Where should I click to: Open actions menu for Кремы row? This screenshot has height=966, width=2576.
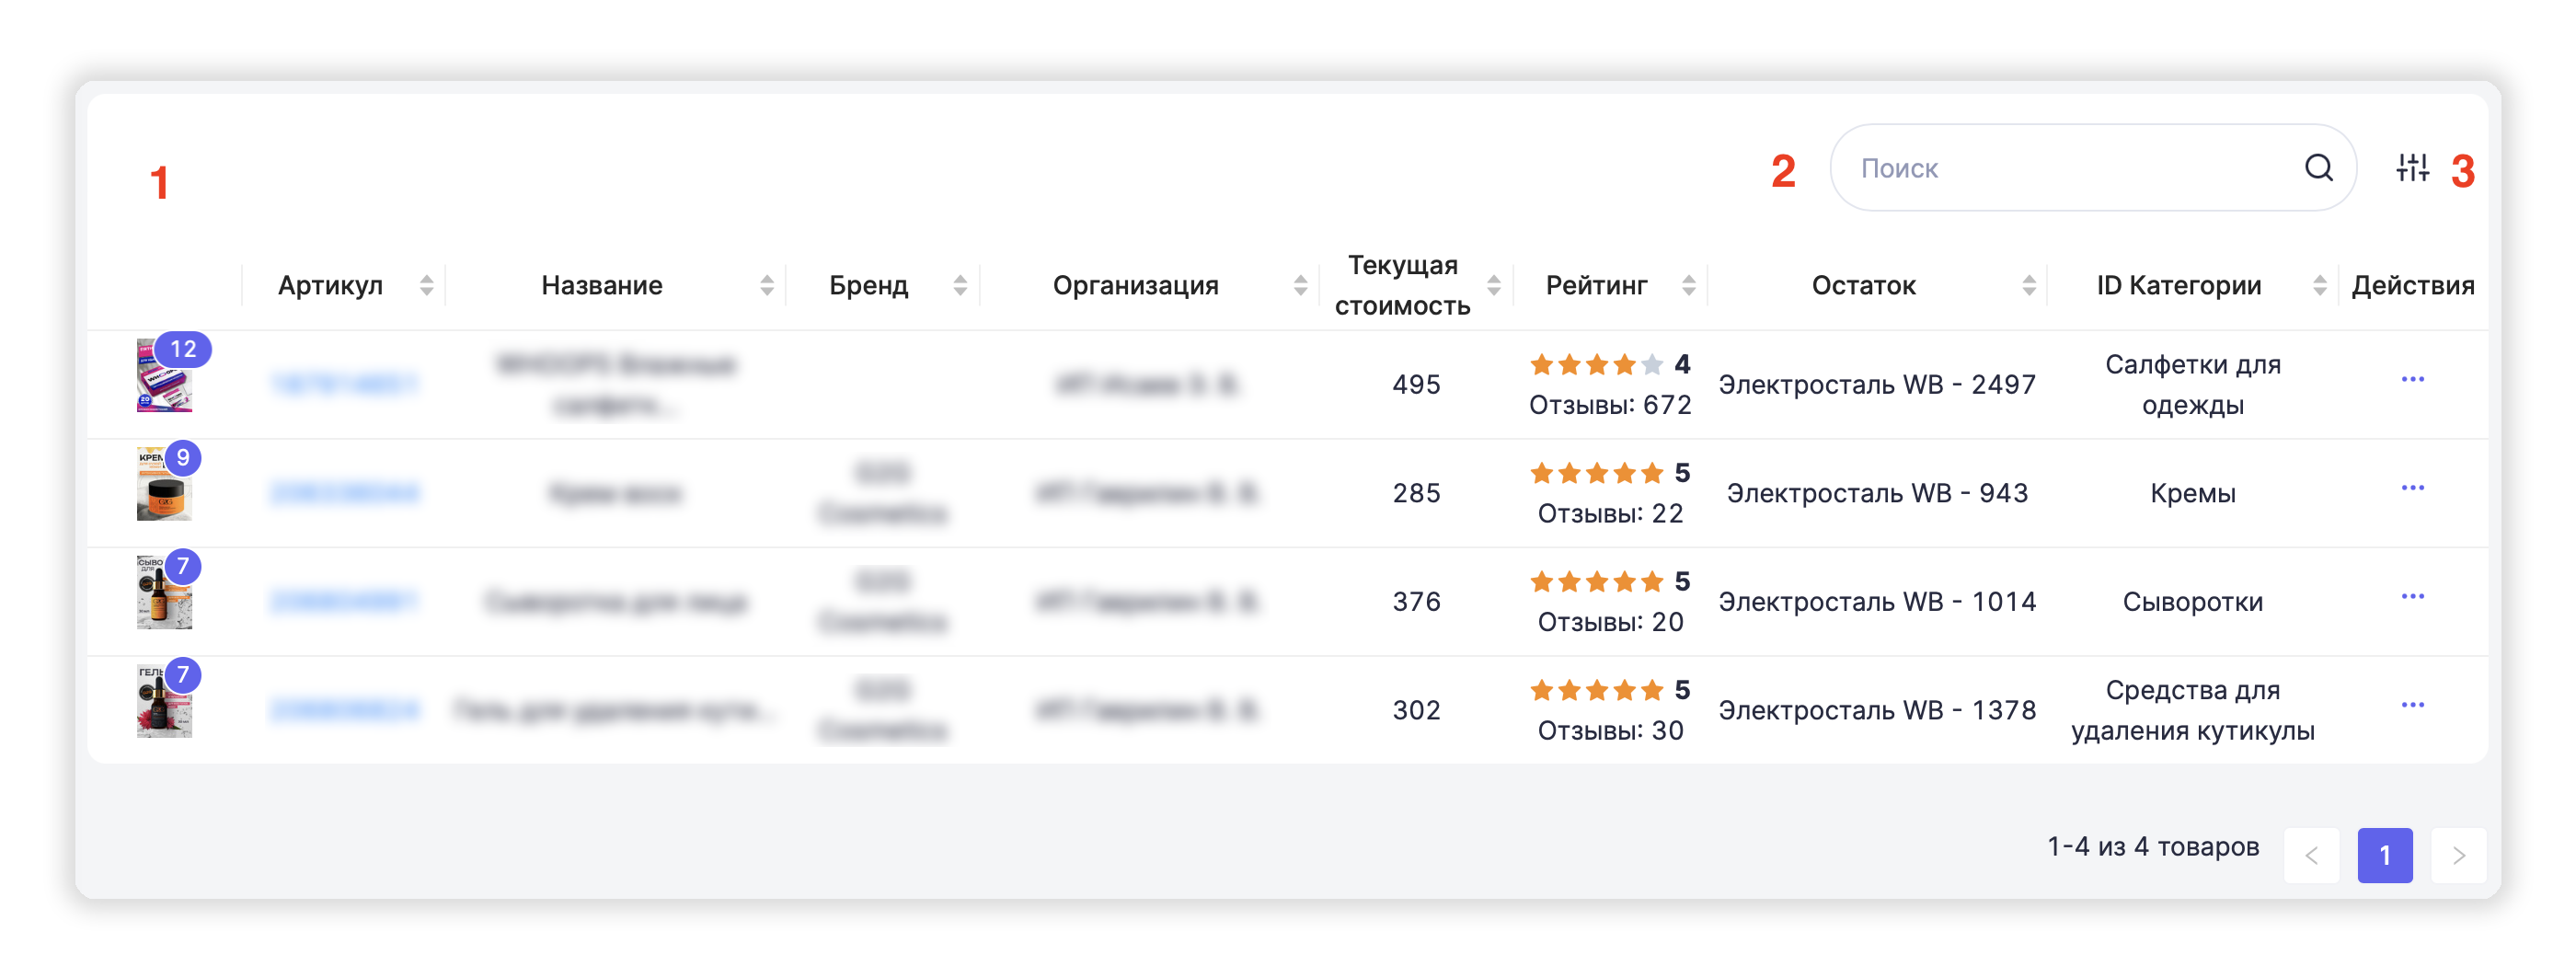coord(2412,489)
